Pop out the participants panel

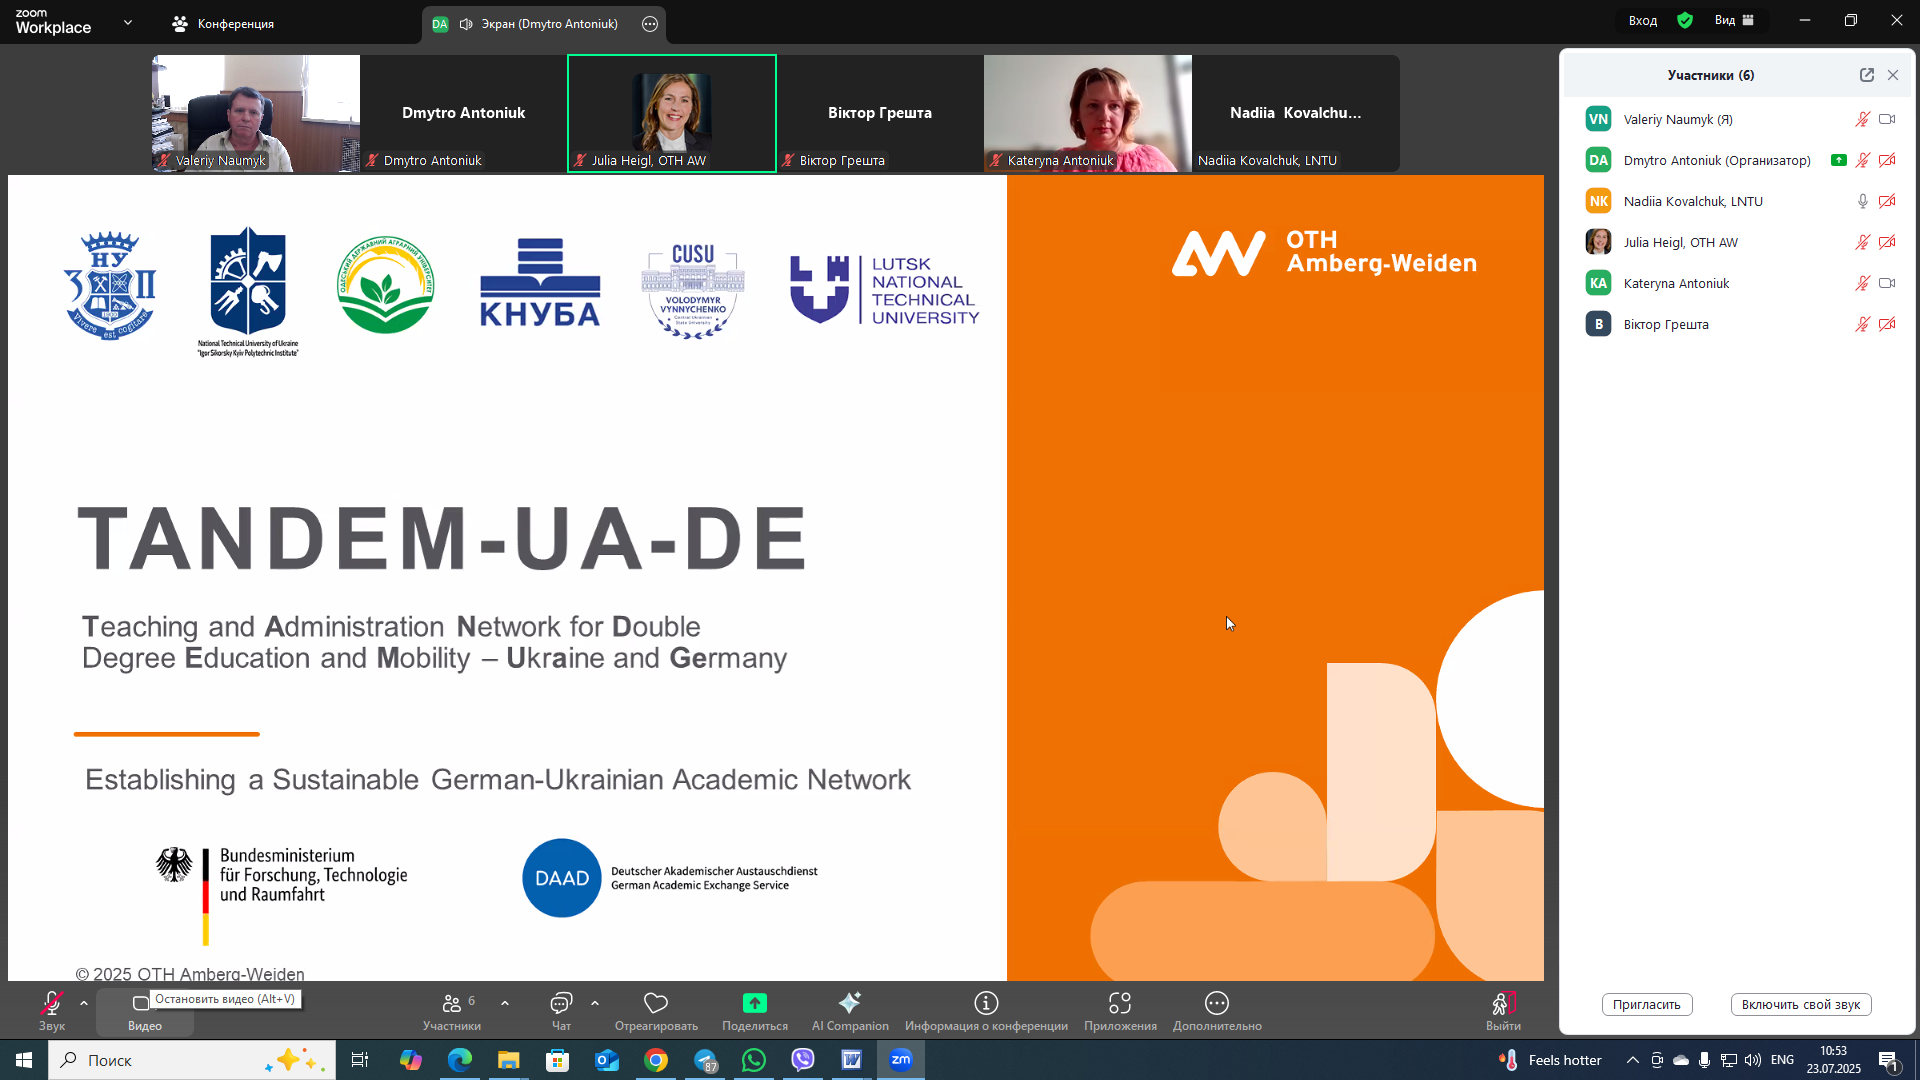pyautogui.click(x=1866, y=75)
